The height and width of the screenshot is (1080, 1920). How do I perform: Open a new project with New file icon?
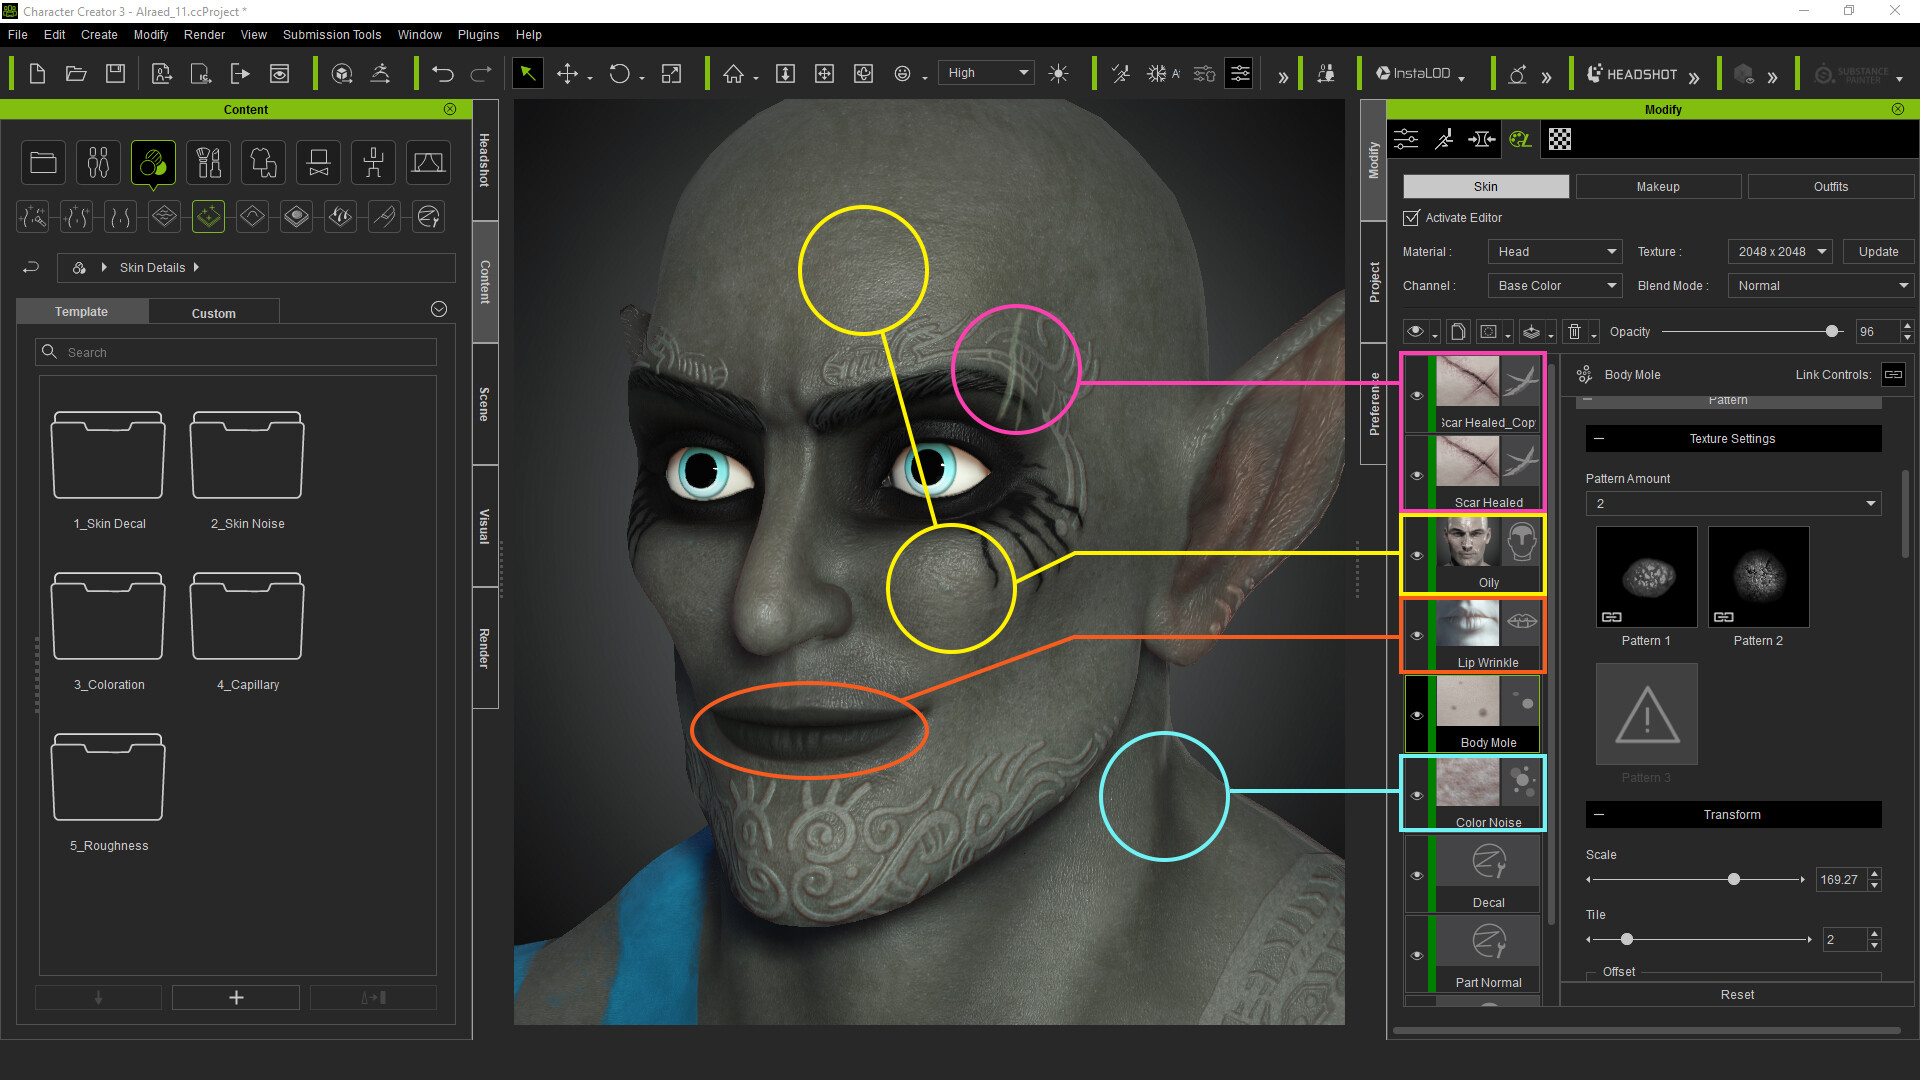(37, 72)
